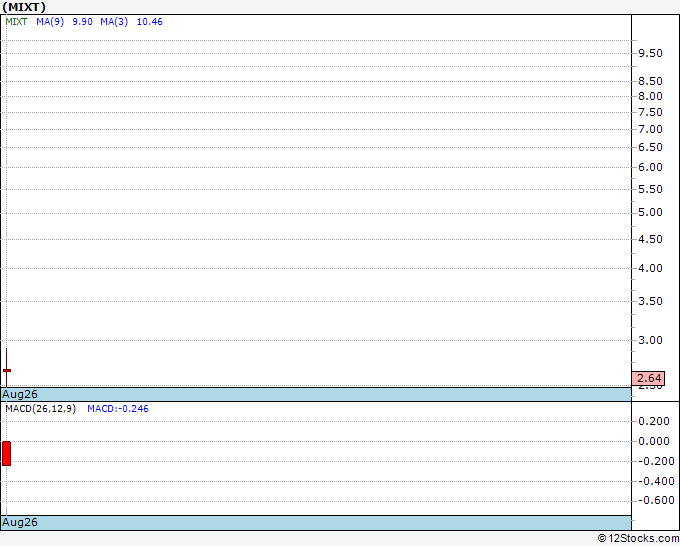680x546 pixels.
Task: Click the -0.200 MACD axis label
Action: coord(656,461)
